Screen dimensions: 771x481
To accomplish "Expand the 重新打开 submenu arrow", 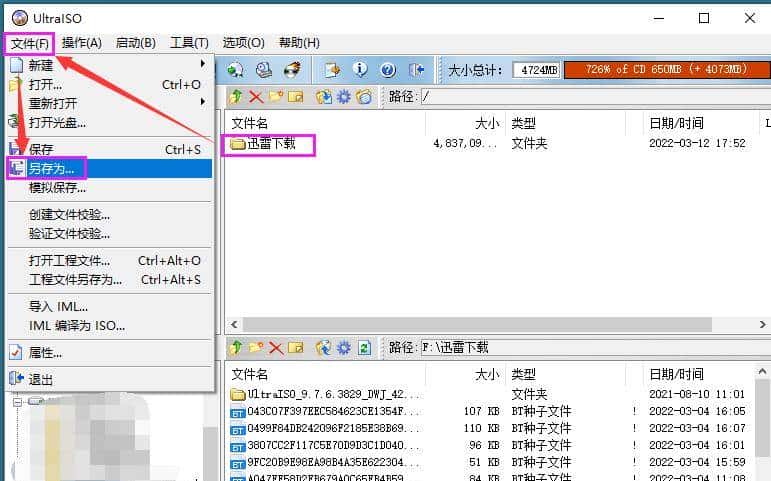I will 203,102.
